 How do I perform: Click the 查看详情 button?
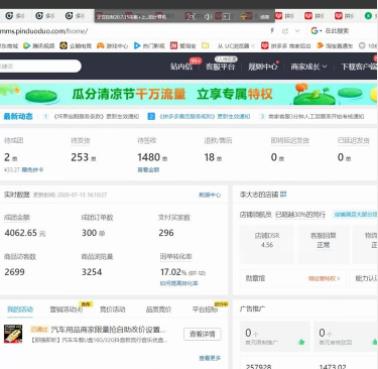(x=202, y=334)
